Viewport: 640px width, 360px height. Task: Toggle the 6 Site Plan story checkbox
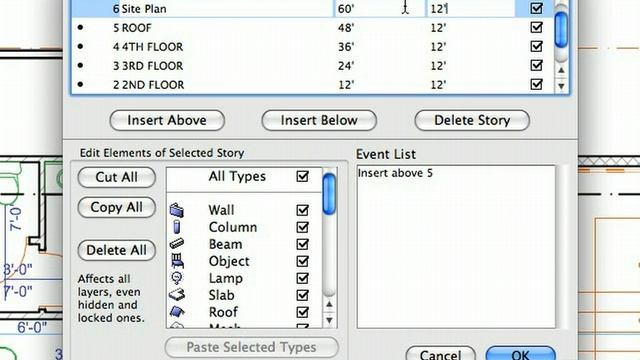pos(536,8)
